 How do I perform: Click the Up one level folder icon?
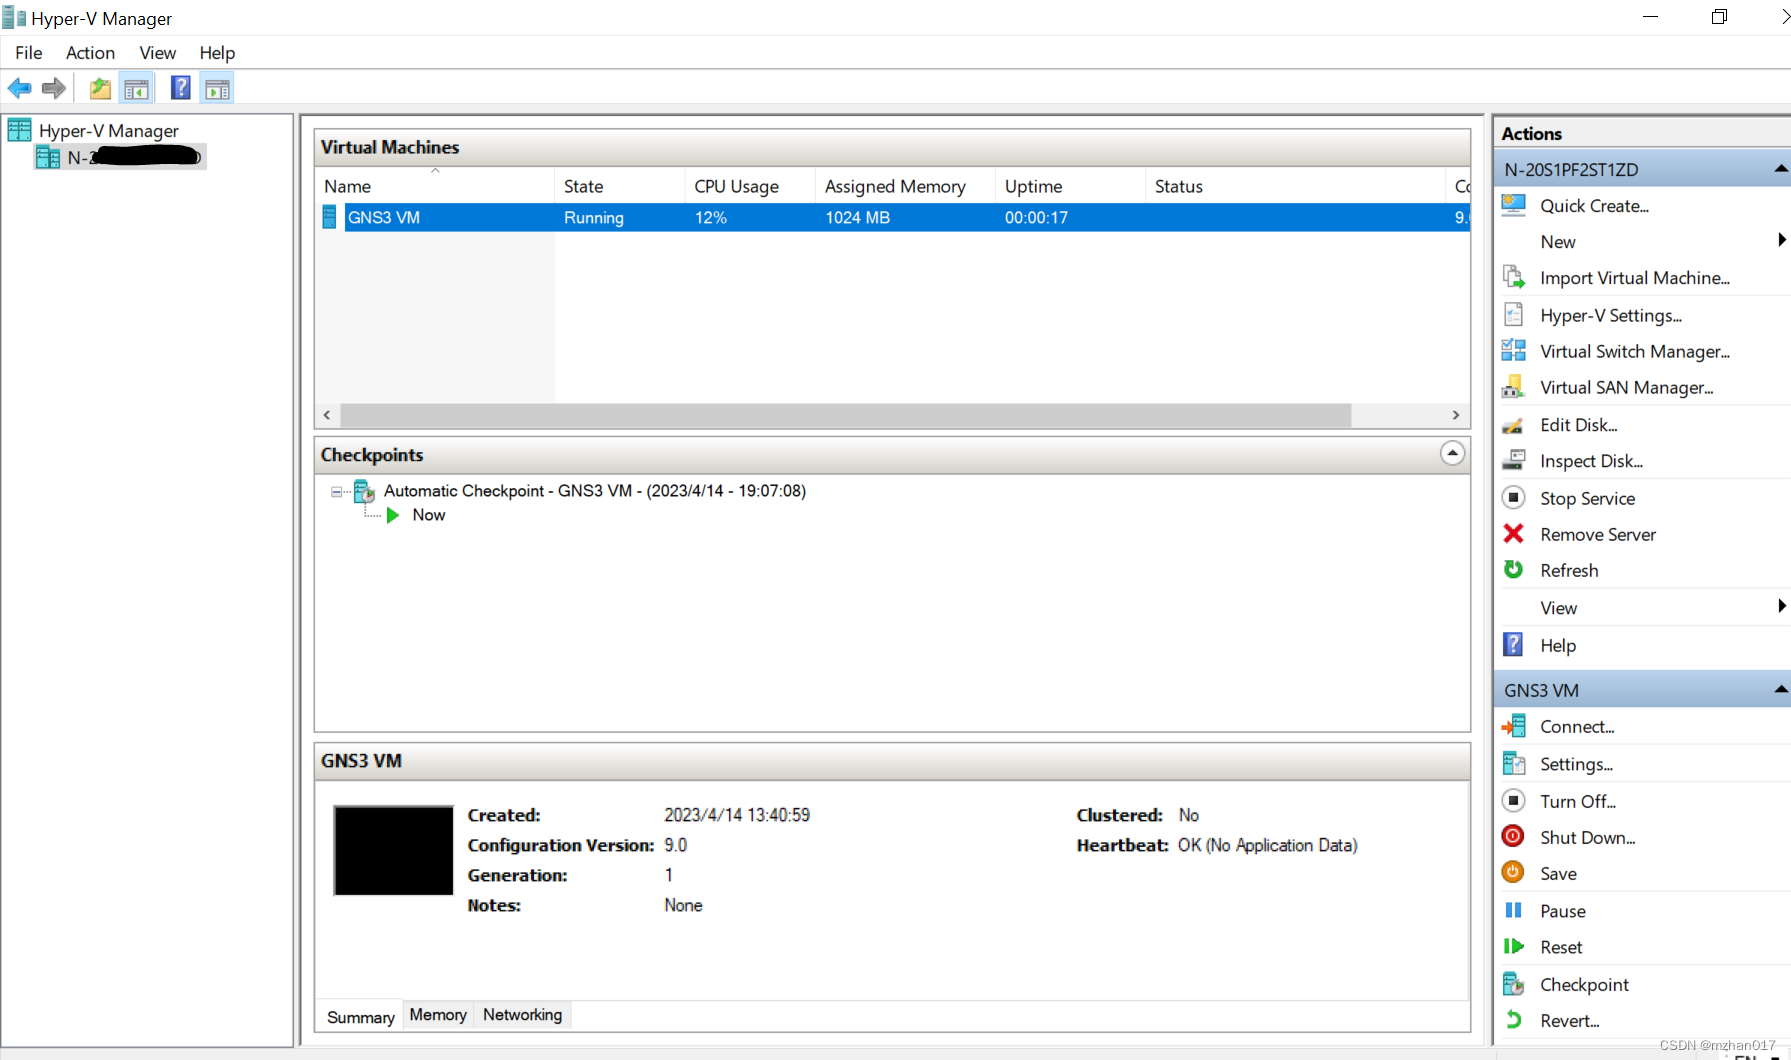(x=100, y=89)
